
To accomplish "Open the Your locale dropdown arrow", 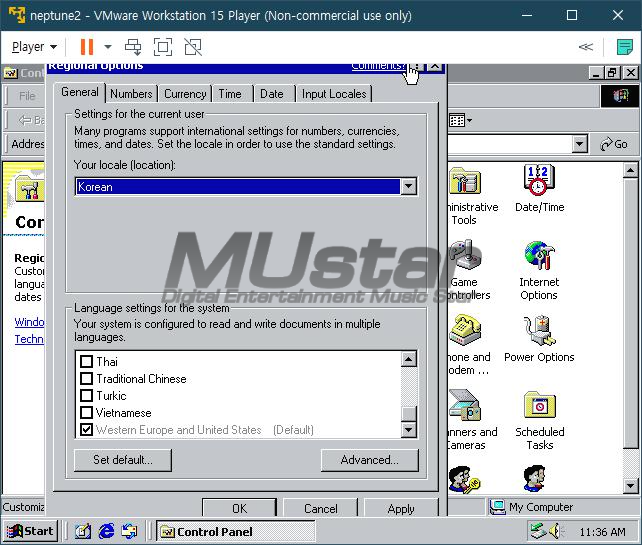I will [x=408, y=187].
